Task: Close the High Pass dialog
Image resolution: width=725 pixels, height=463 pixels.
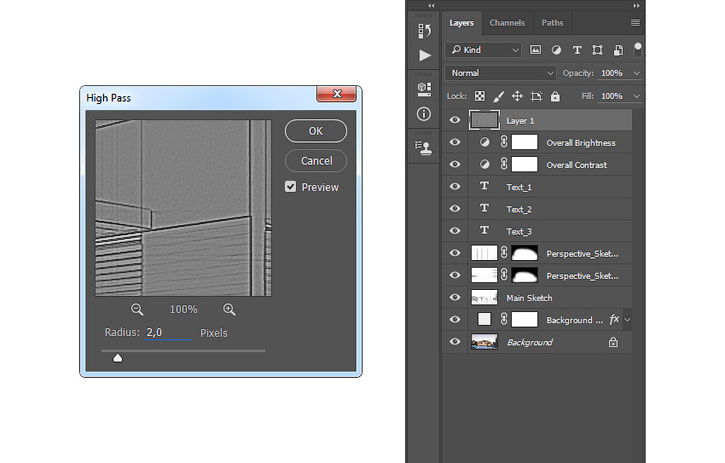Action: (x=337, y=93)
